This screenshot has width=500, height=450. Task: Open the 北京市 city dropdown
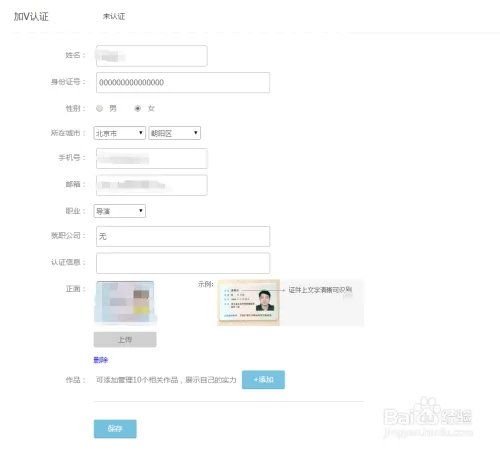[120, 133]
